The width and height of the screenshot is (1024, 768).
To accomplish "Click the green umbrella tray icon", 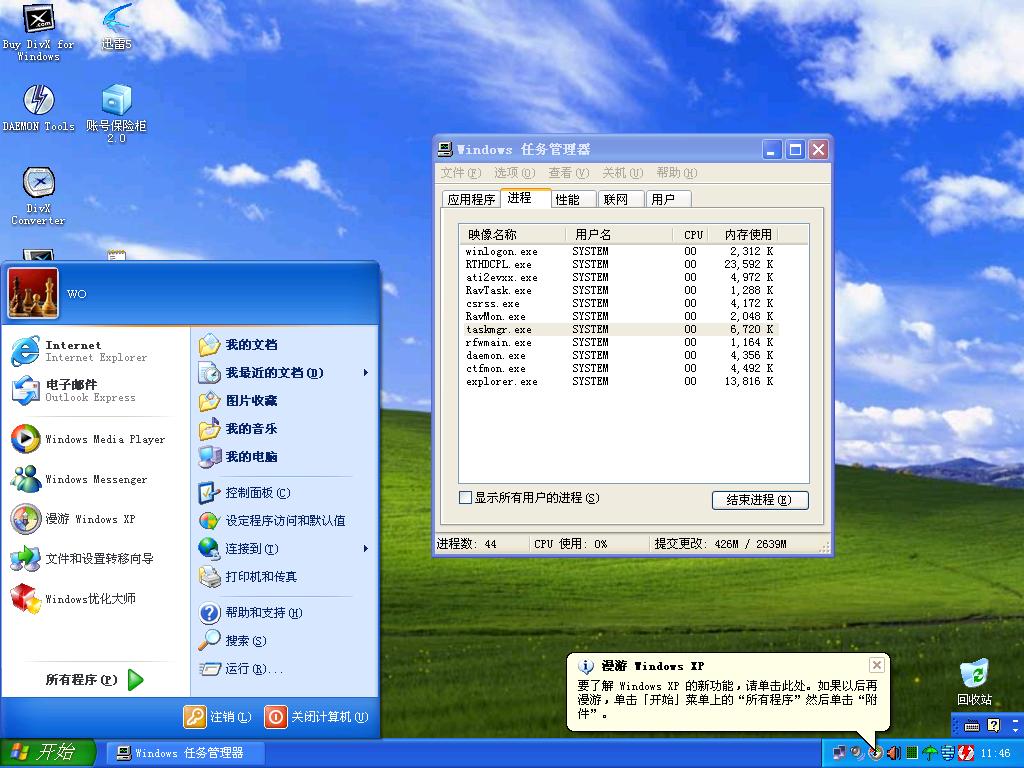I will point(930,753).
